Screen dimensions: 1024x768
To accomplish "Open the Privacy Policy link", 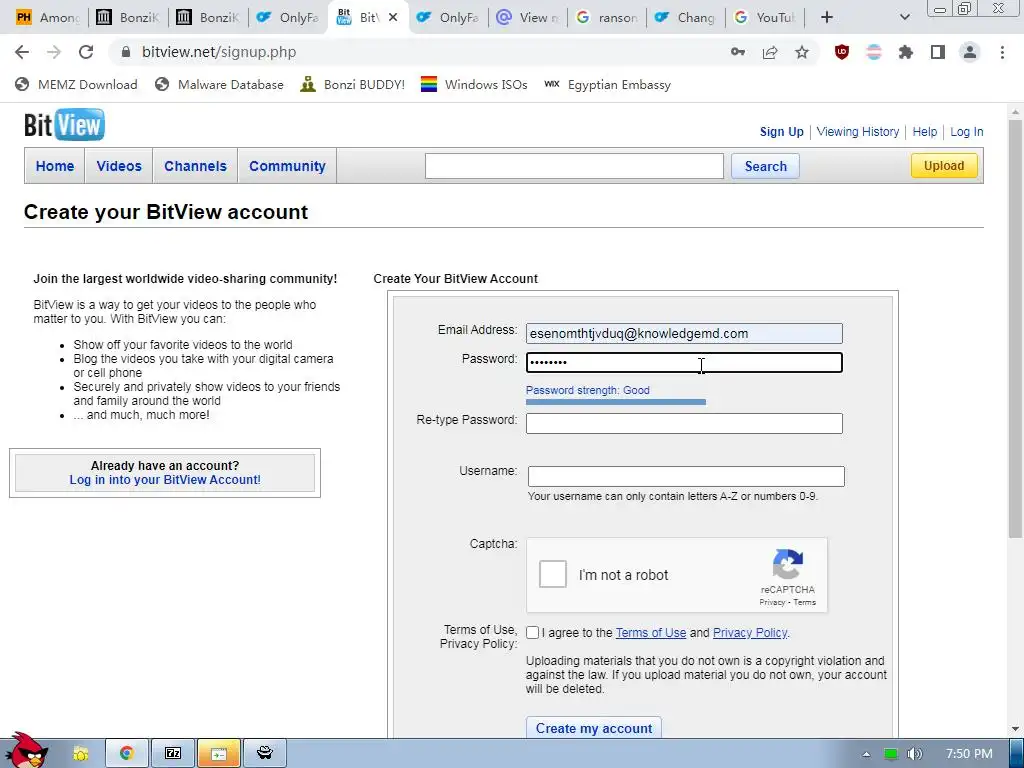I will coord(750,633).
